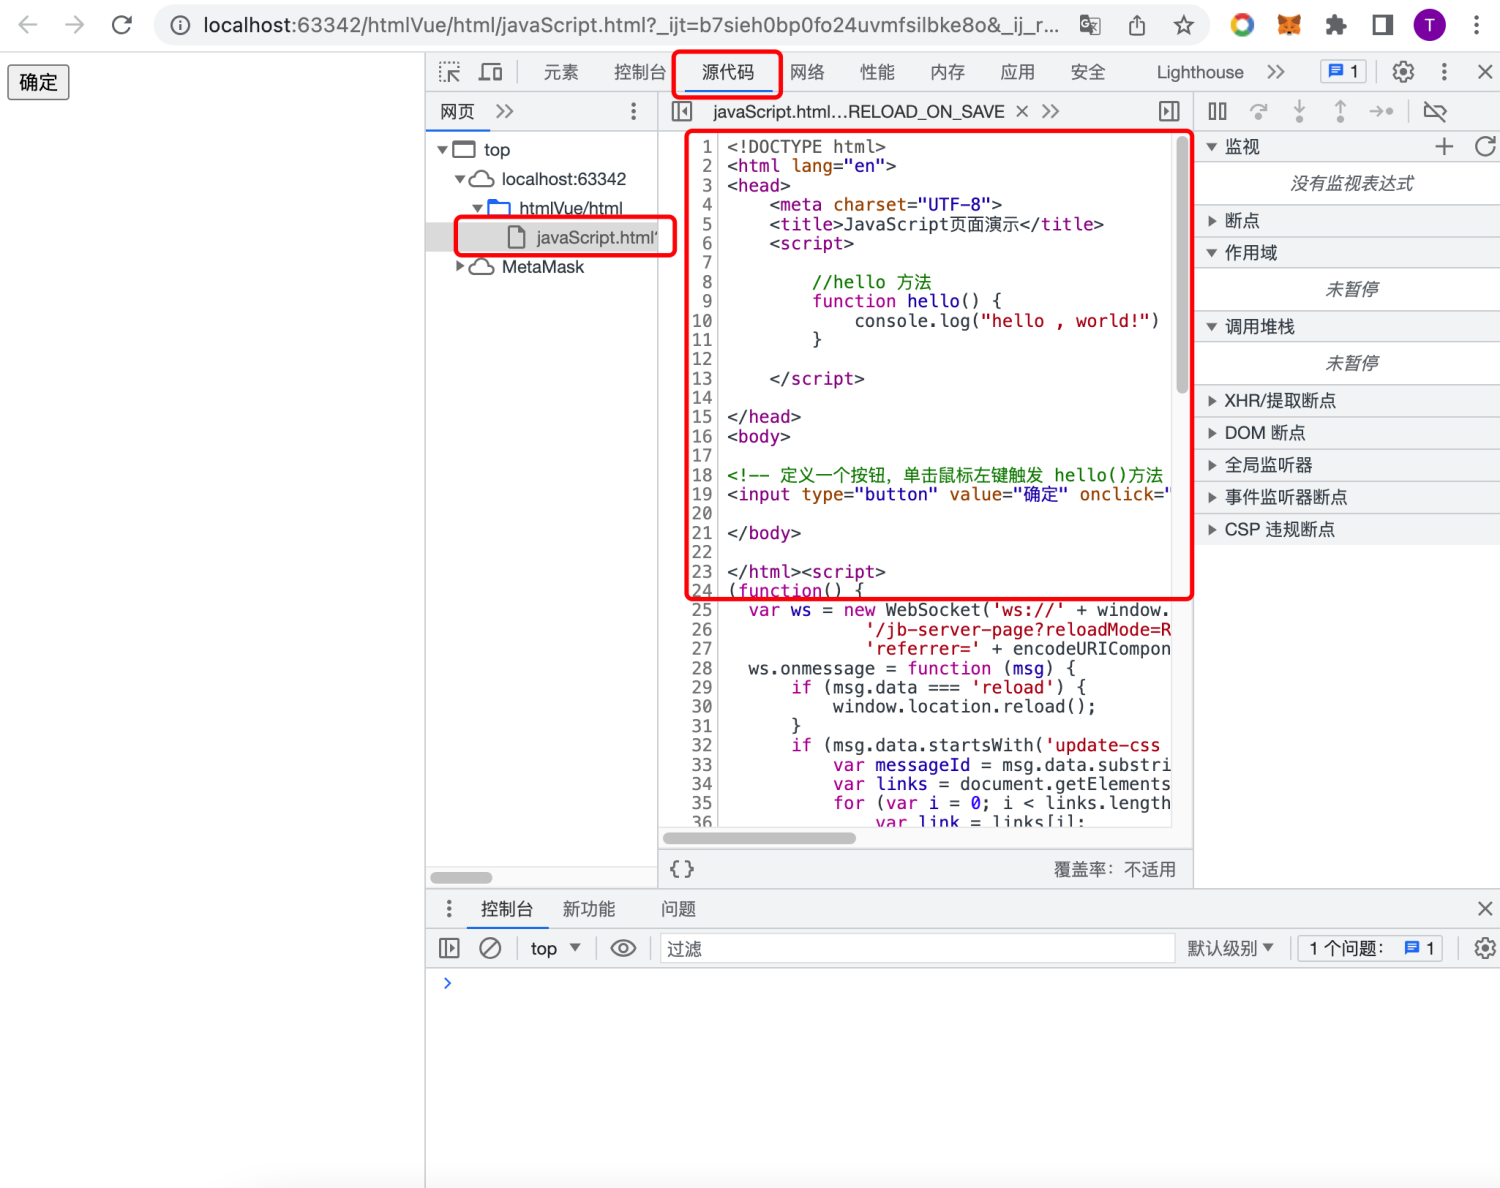This screenshot has height=1188, width=1500.
Task: Switch to 应用 tab
Action: (1017, 72)
